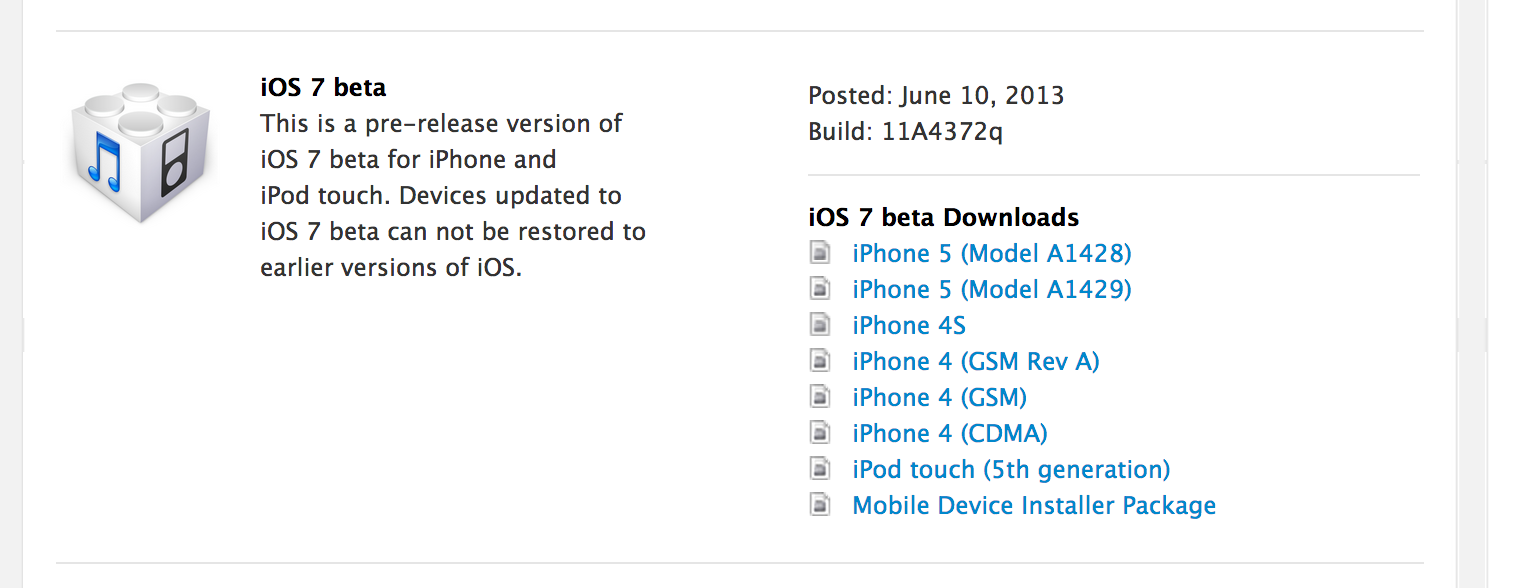The height and width of the screenshot is (588, 1514).
Task: Download iPhone 5 (Model A1429) beta
Action: tap(991, 290)
